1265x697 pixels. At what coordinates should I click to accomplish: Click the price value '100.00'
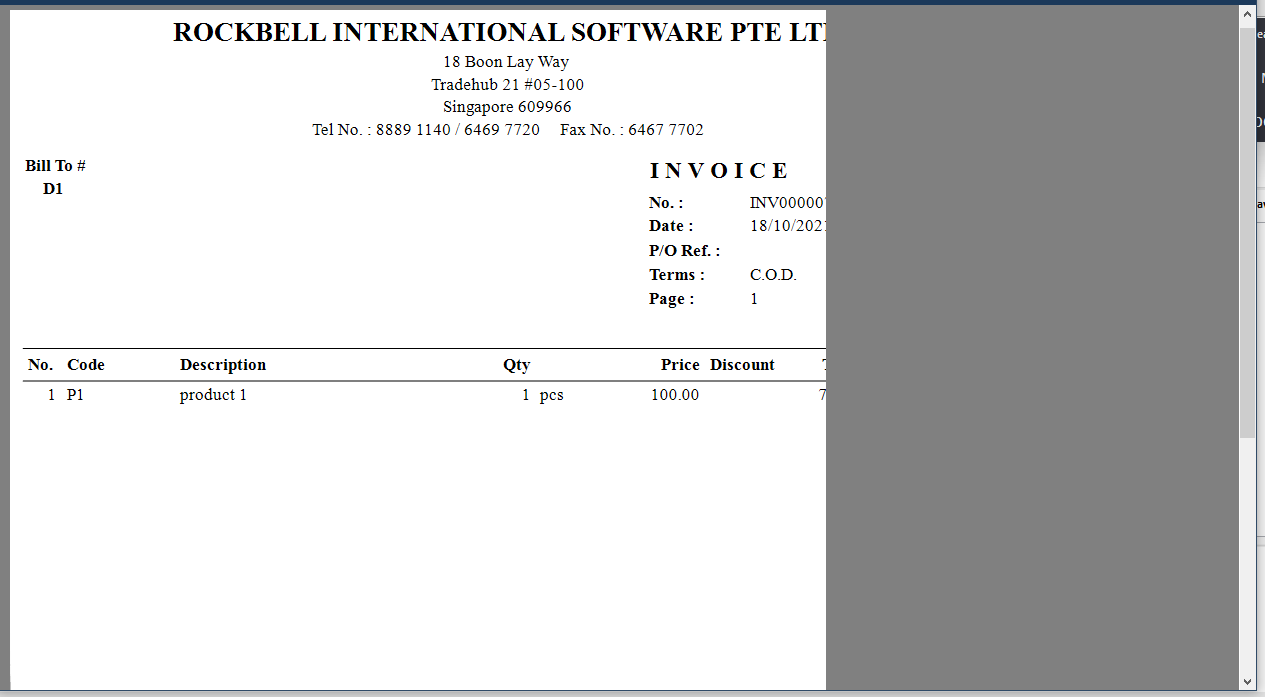click(675, 395)
